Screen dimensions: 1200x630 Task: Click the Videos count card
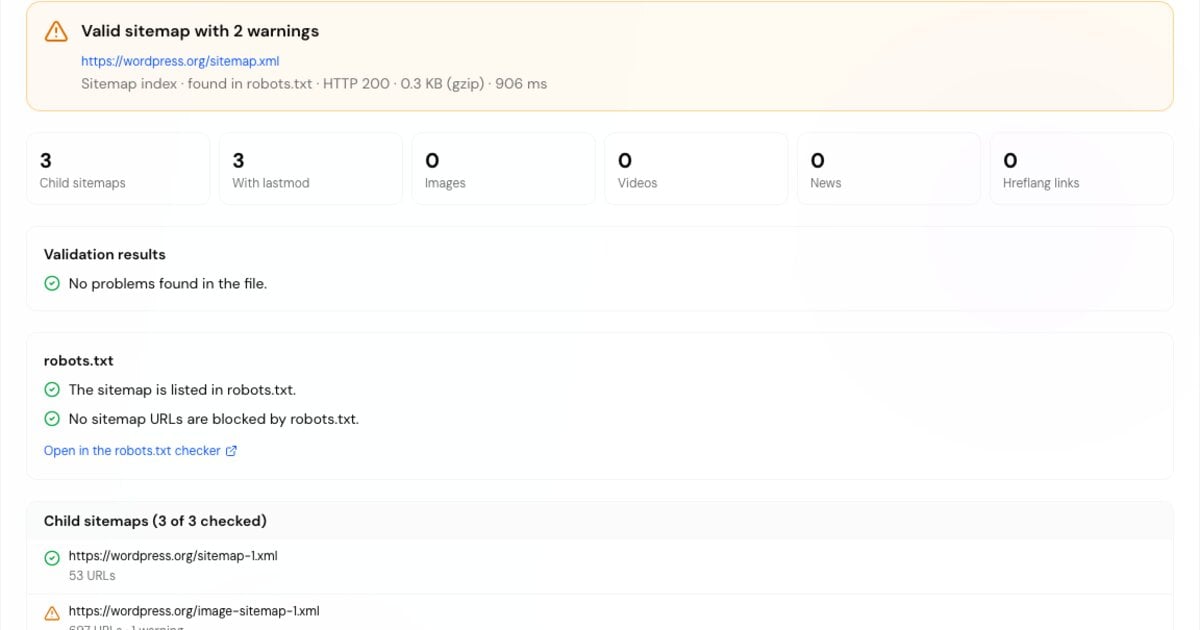(x=696, y=169)
